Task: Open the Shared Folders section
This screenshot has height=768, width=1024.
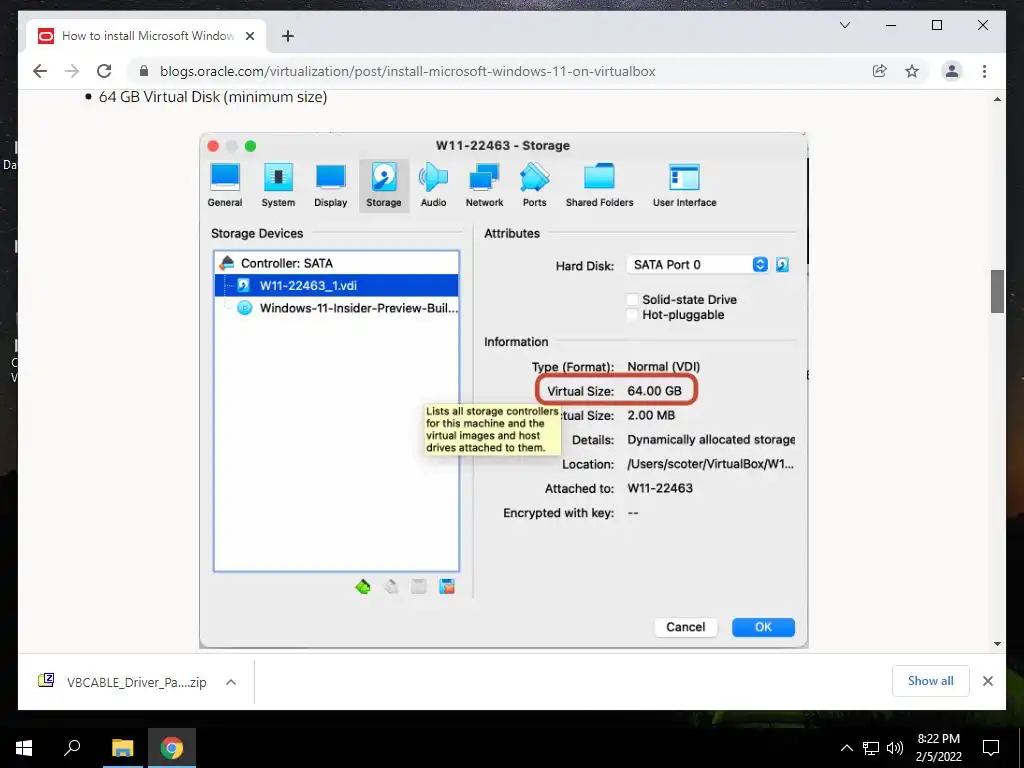Action: click(600, 185)
